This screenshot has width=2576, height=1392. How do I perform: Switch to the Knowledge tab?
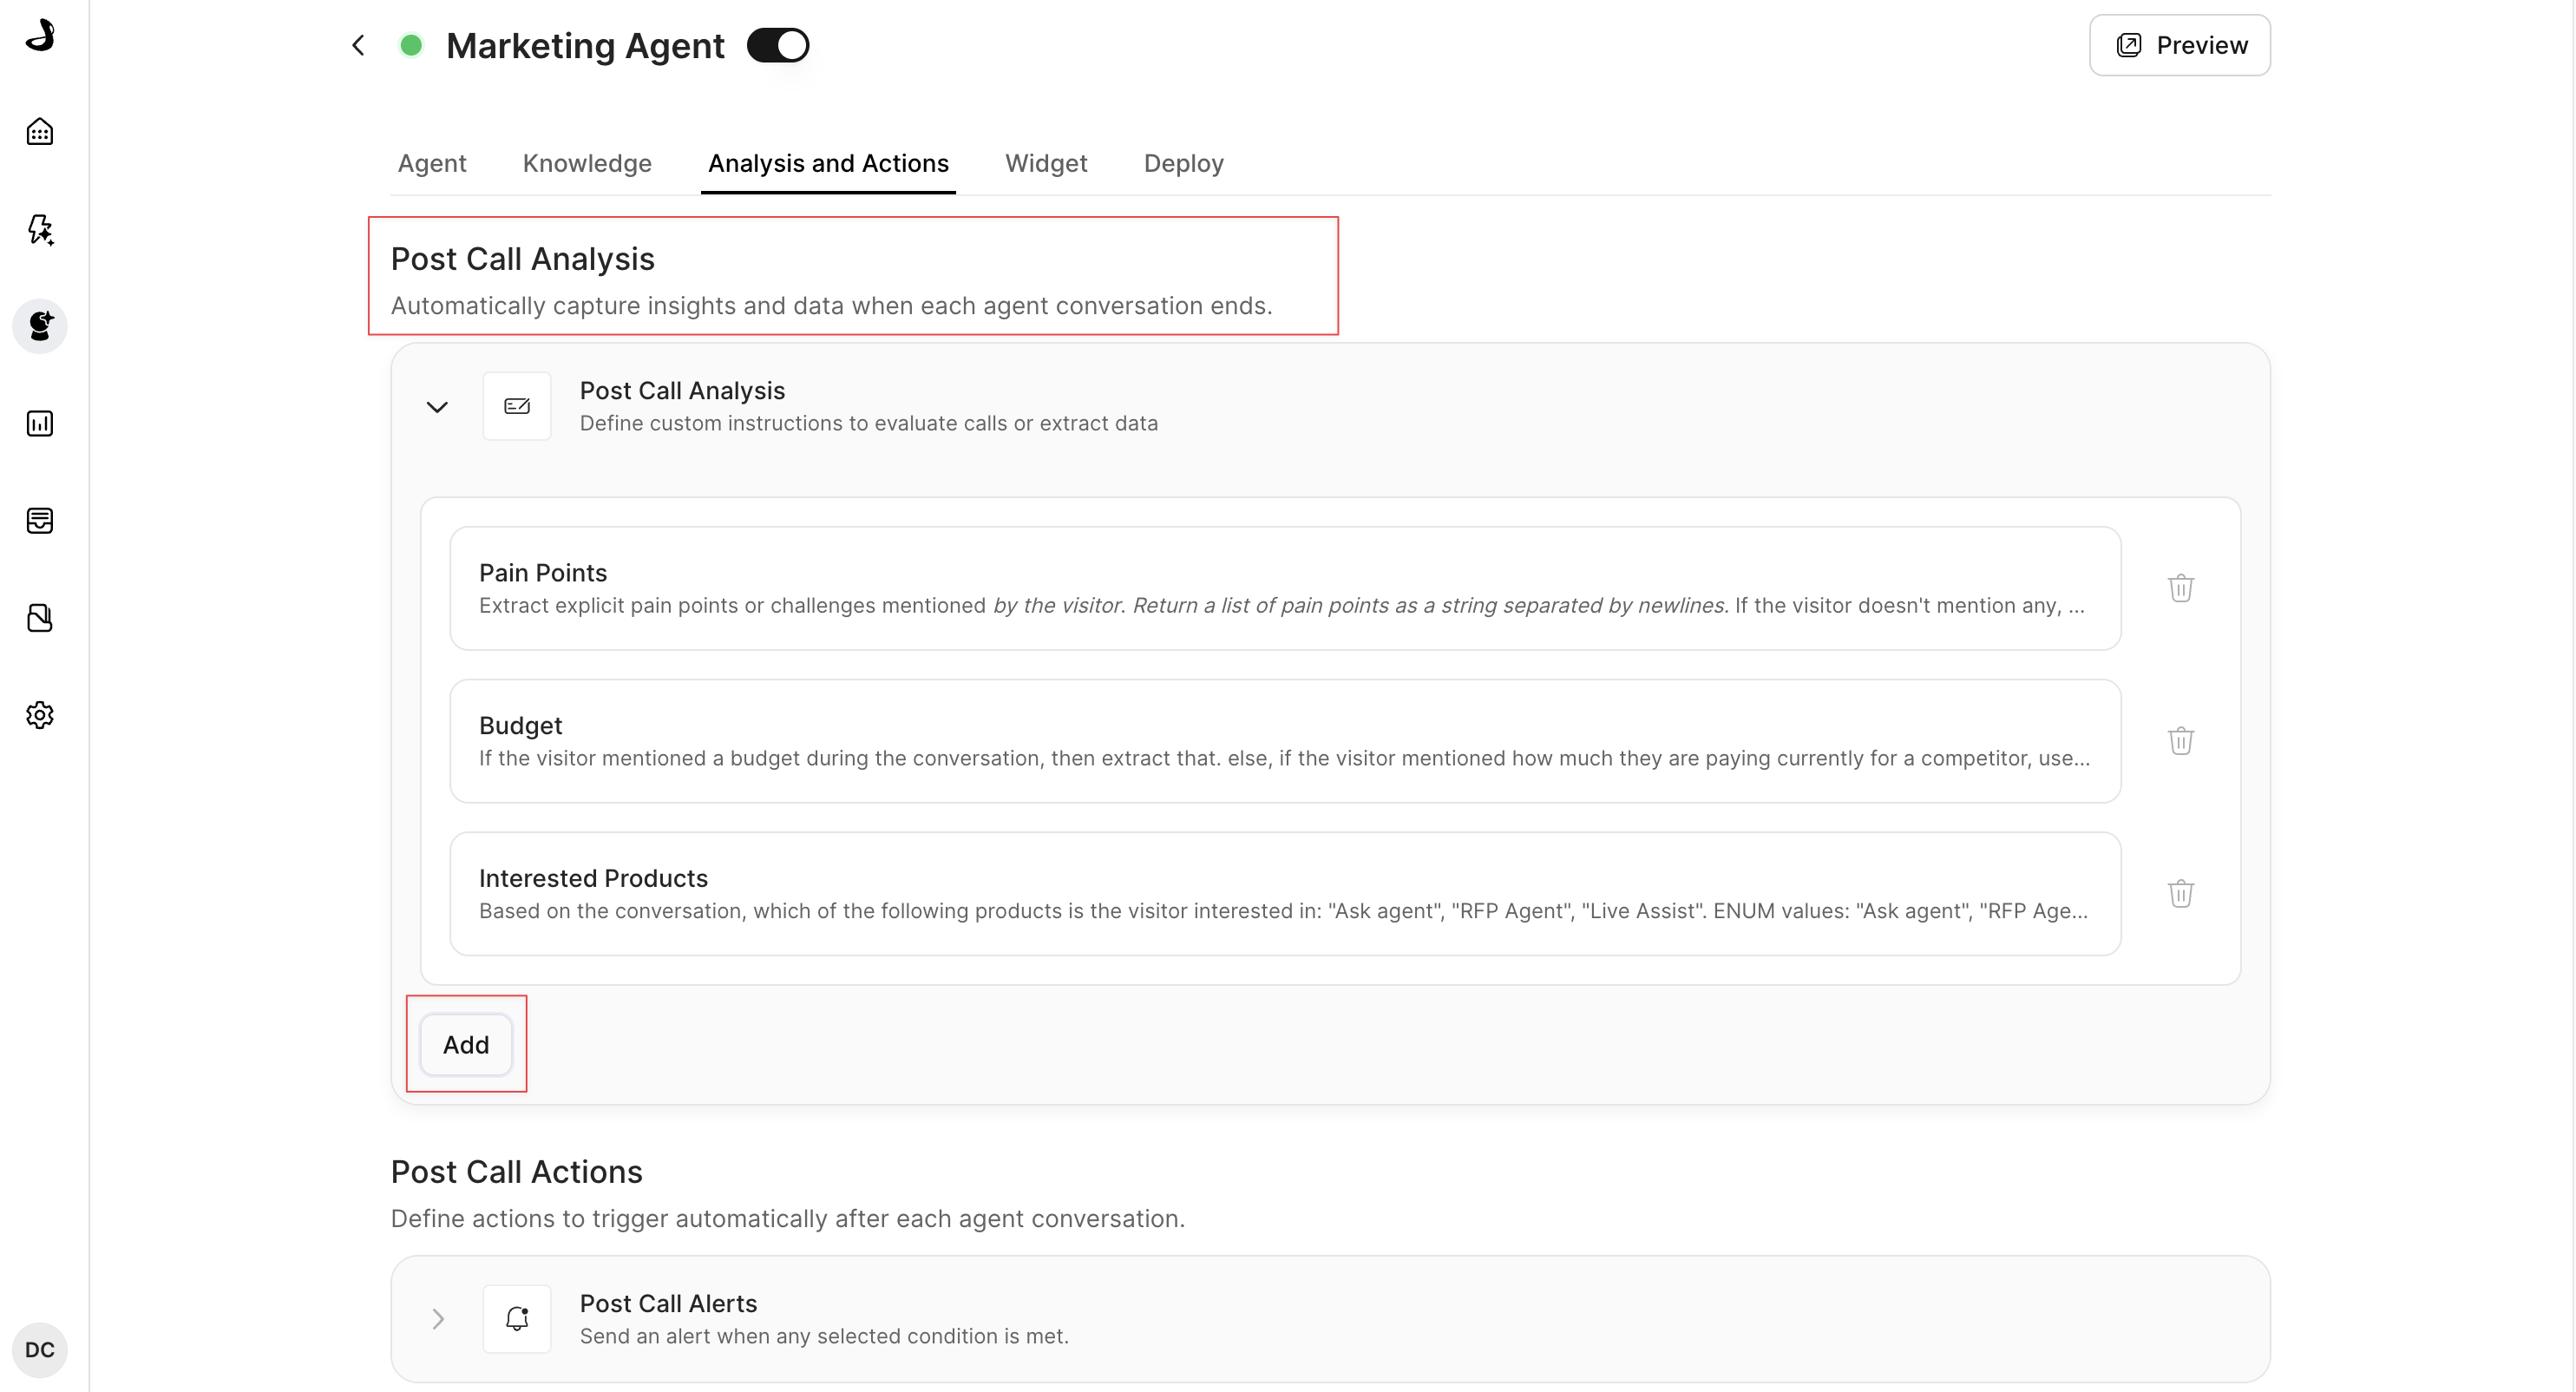[x=587, y=163]
